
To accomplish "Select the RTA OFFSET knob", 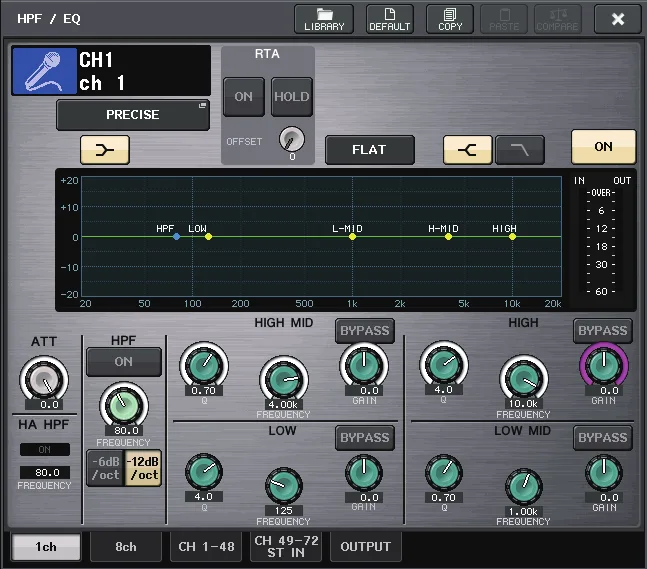I will (292, 139).
